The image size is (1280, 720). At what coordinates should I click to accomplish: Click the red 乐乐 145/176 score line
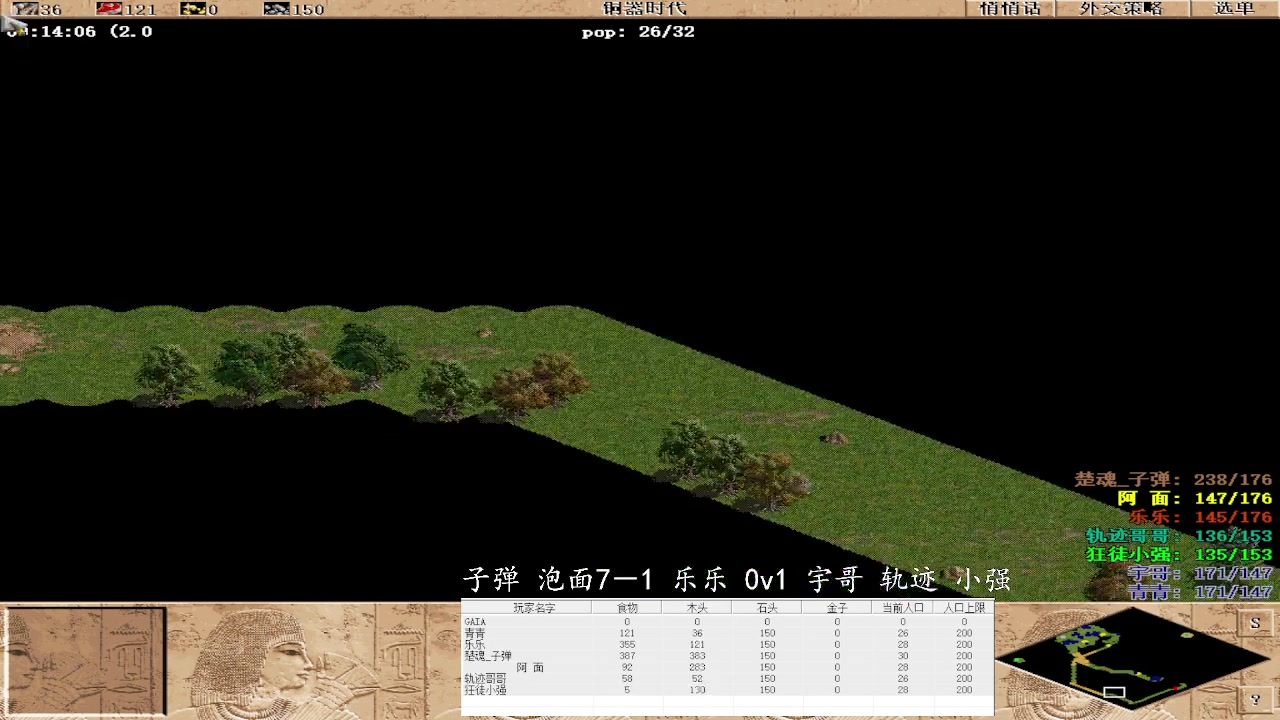click(1201, 517)
